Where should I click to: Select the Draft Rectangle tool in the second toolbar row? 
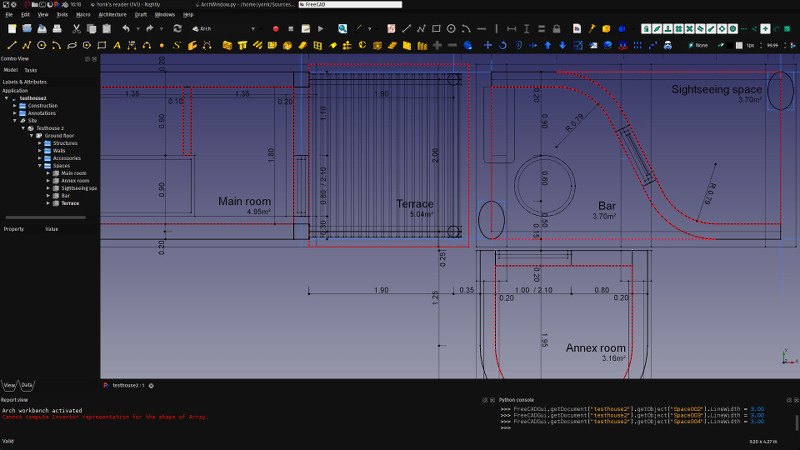tap(102, 45)
